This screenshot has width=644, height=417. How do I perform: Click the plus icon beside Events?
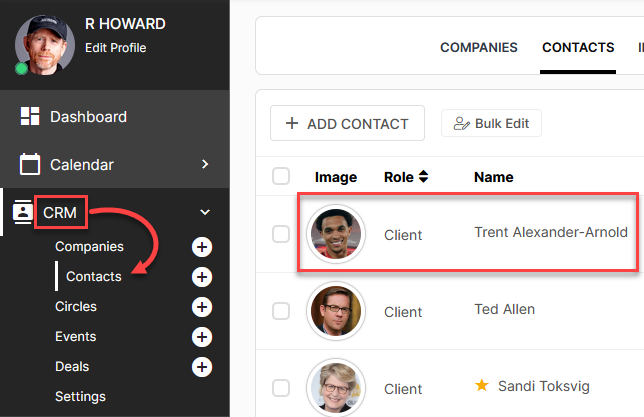coord(202,337)
